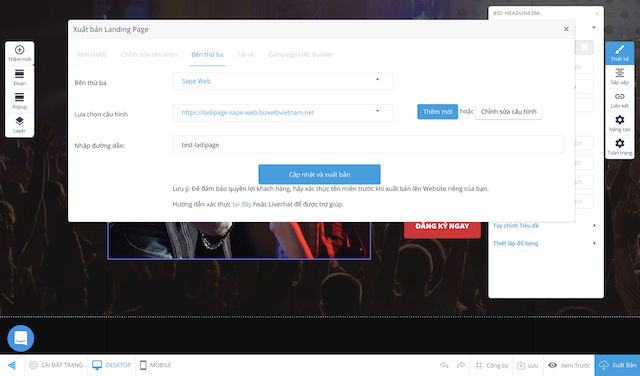Undo the last action

point(444,365)
